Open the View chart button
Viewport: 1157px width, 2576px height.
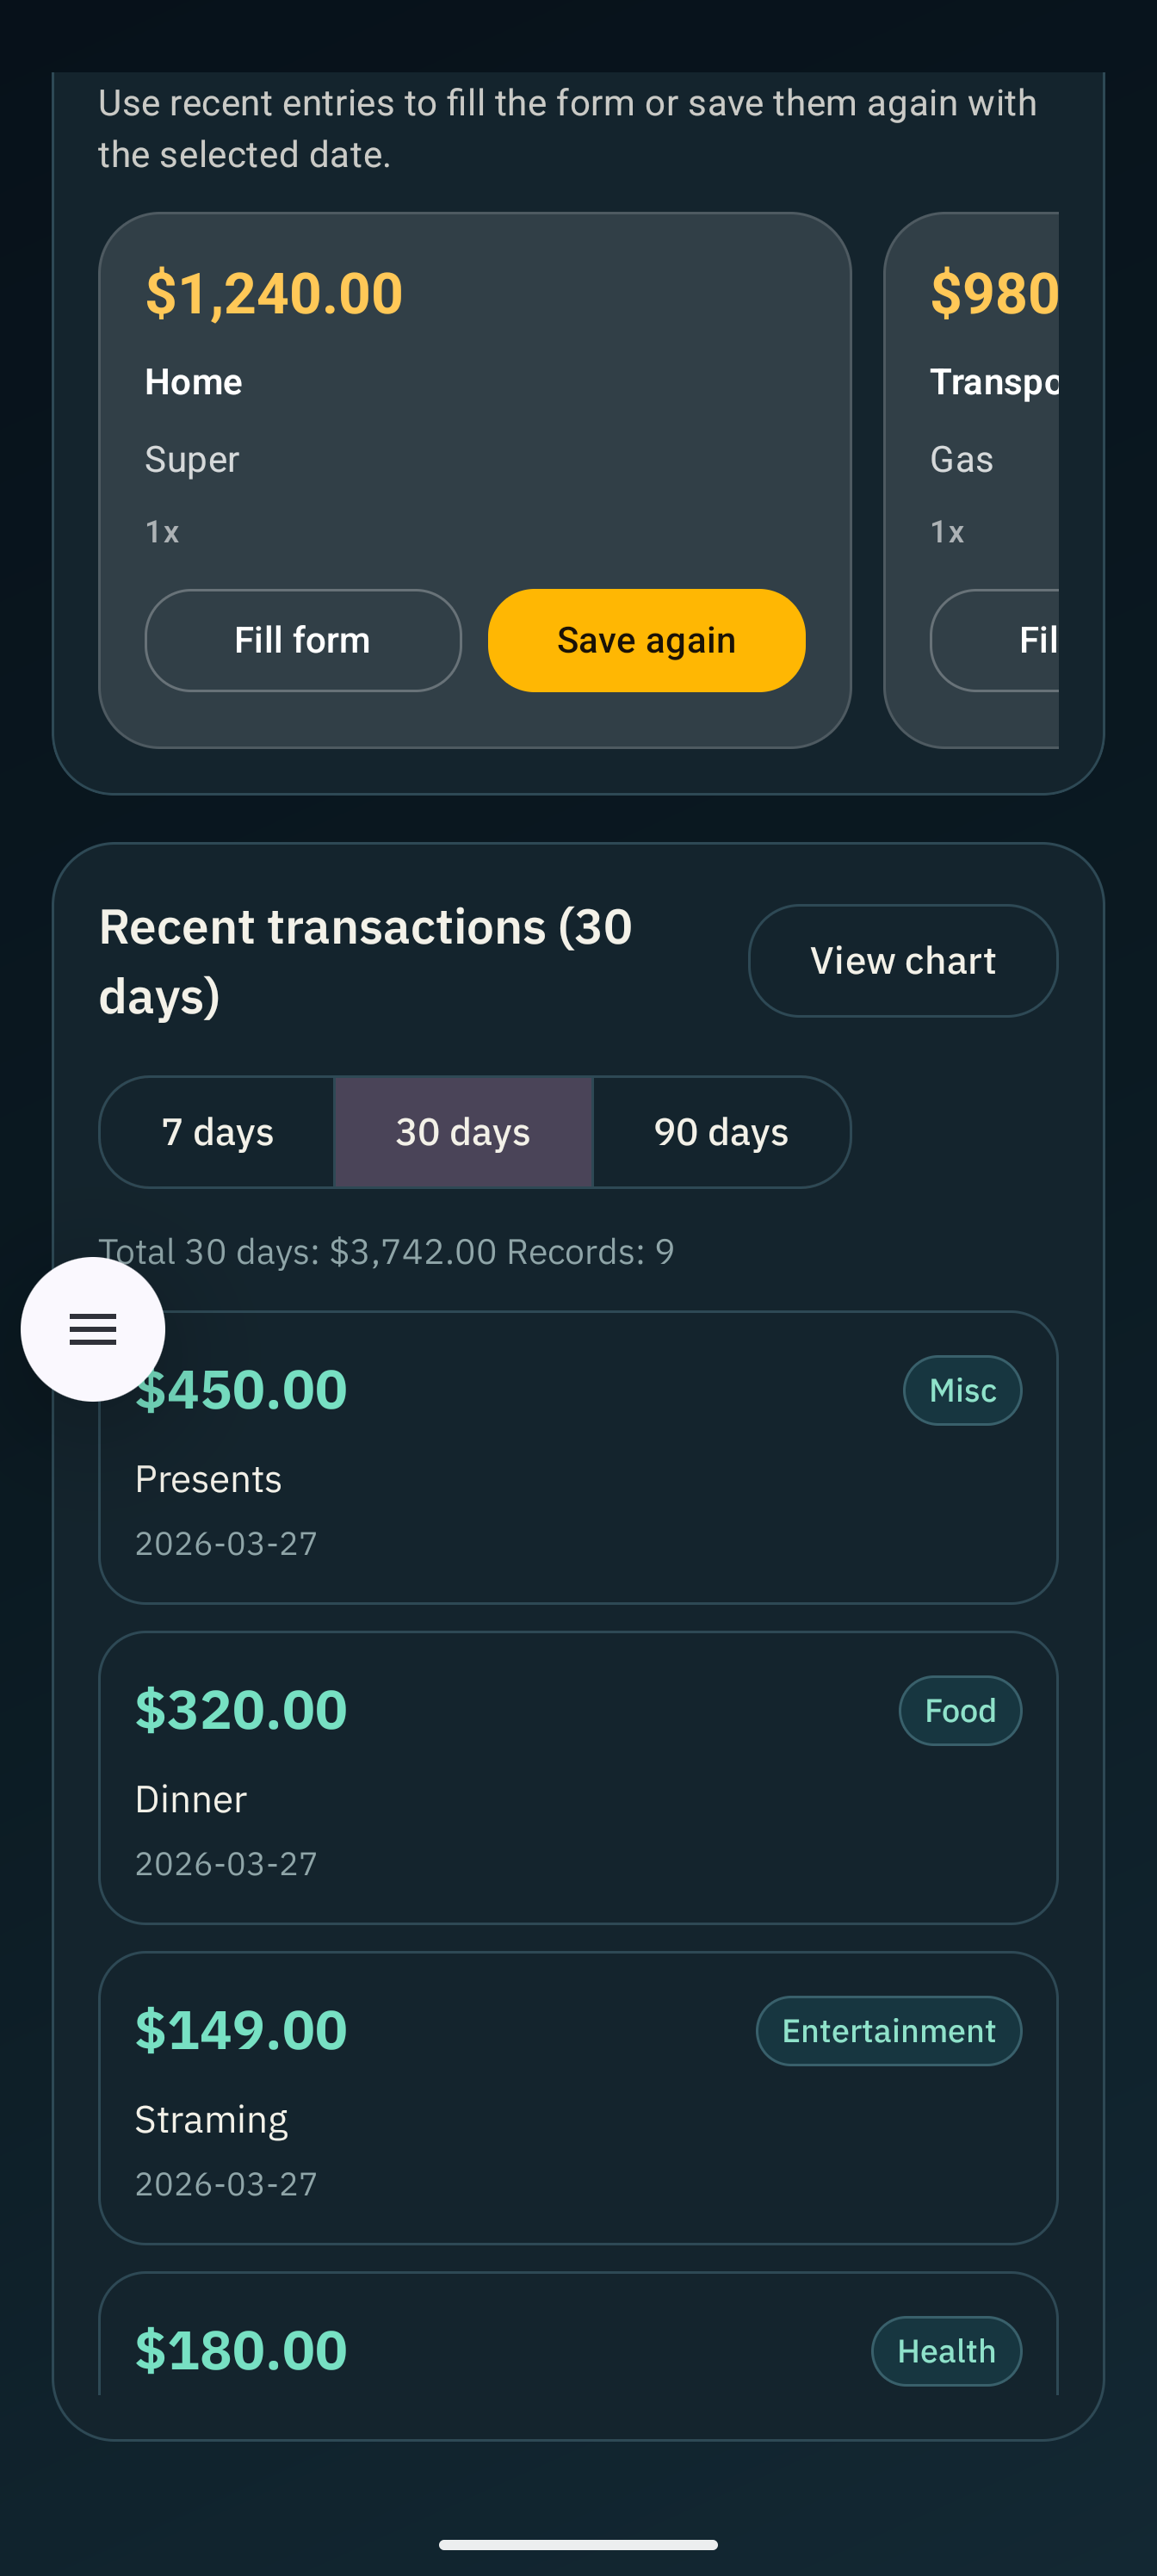point(902,961)
